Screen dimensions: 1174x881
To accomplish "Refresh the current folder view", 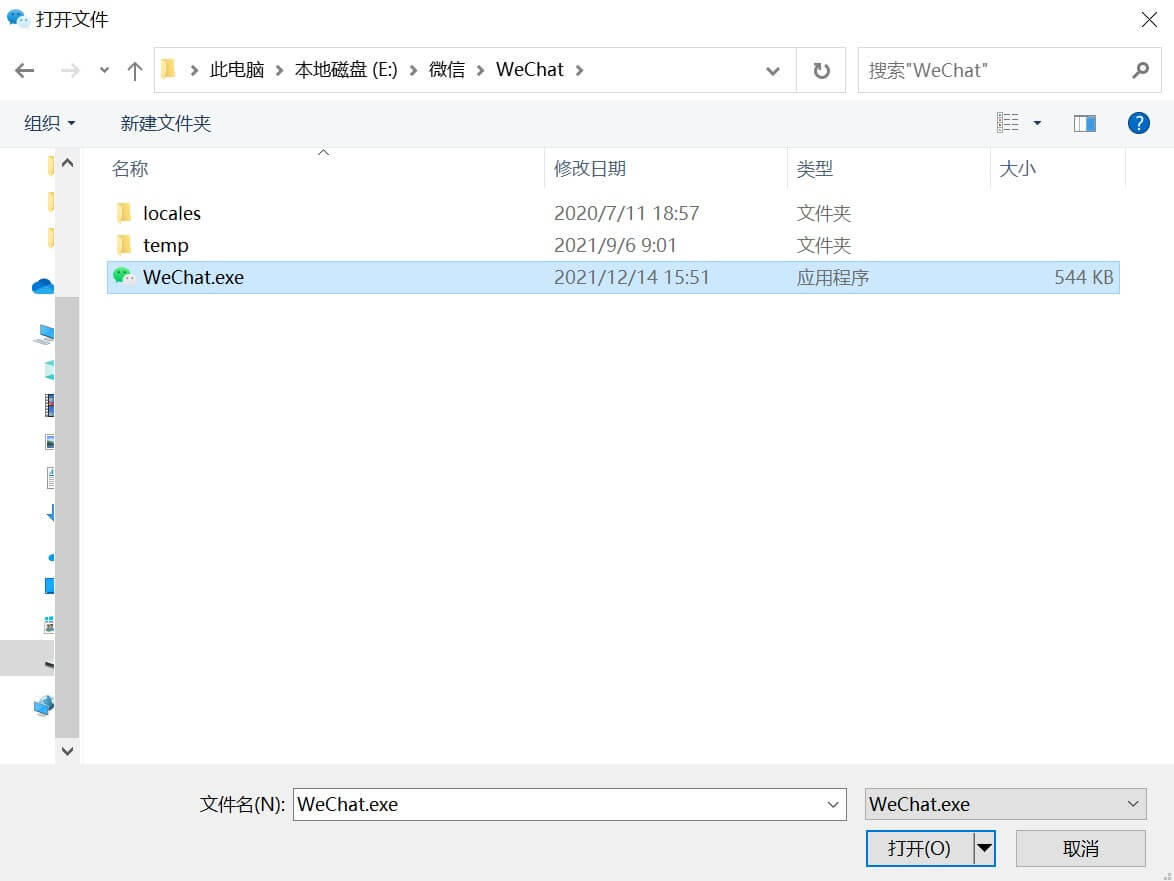I will coord(820,70).
